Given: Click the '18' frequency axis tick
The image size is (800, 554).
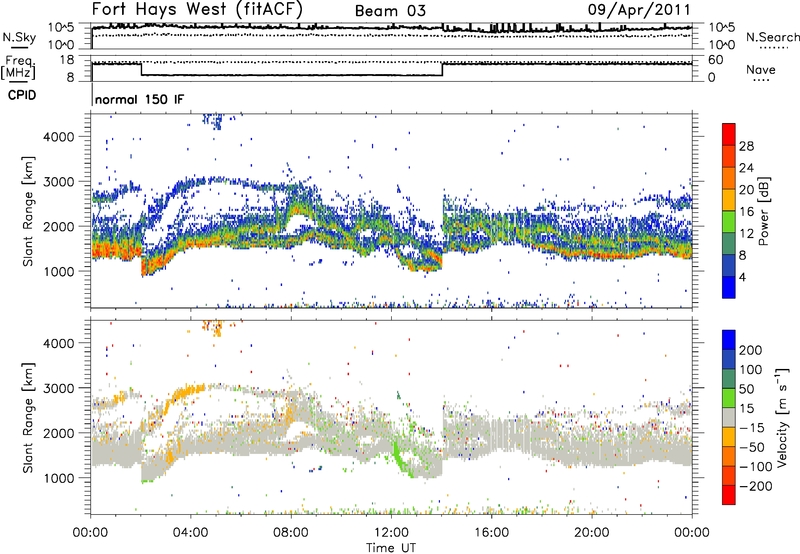Looking at the screenshot, I should pos(67,60).
